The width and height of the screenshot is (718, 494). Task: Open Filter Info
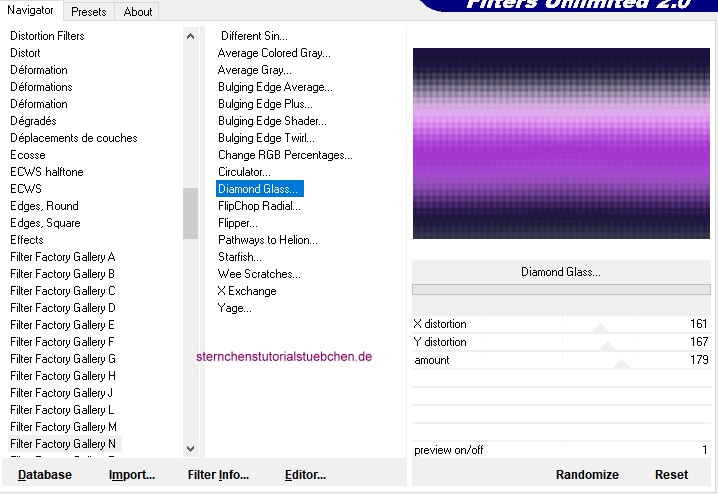pyautogui.click(x=218, y=475)
